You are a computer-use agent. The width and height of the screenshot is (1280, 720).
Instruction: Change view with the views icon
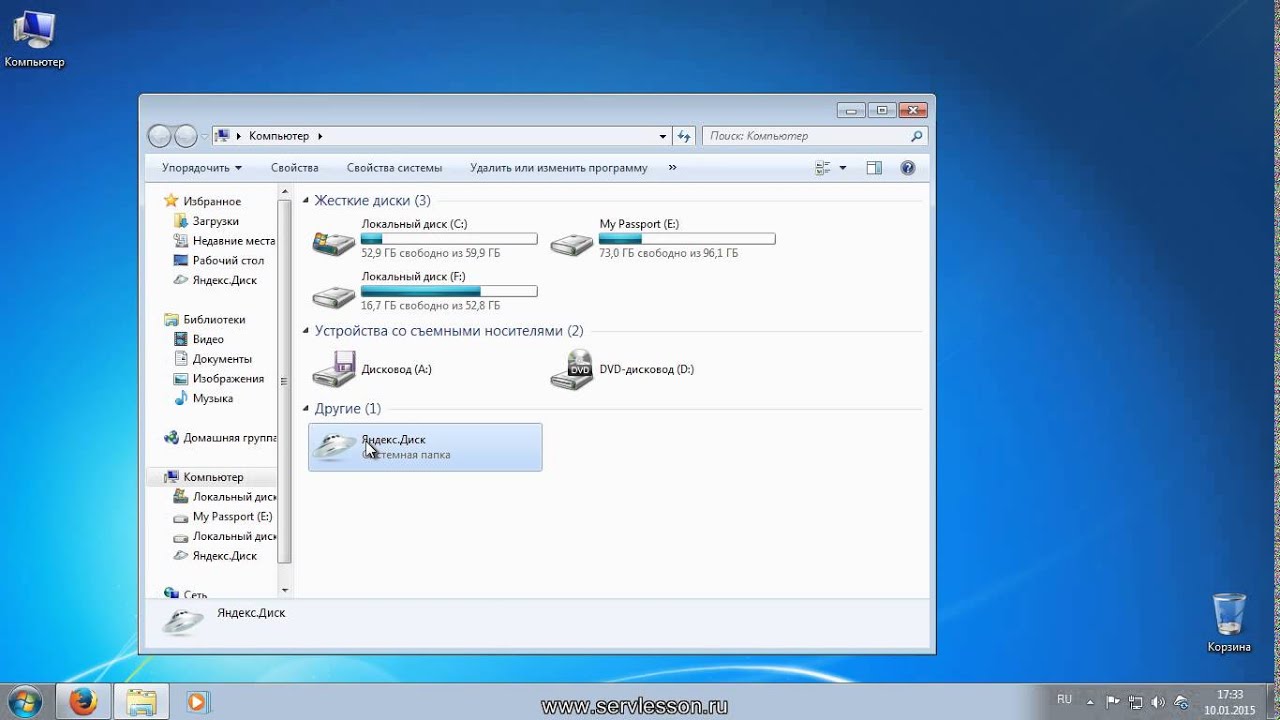pos(823,168)
